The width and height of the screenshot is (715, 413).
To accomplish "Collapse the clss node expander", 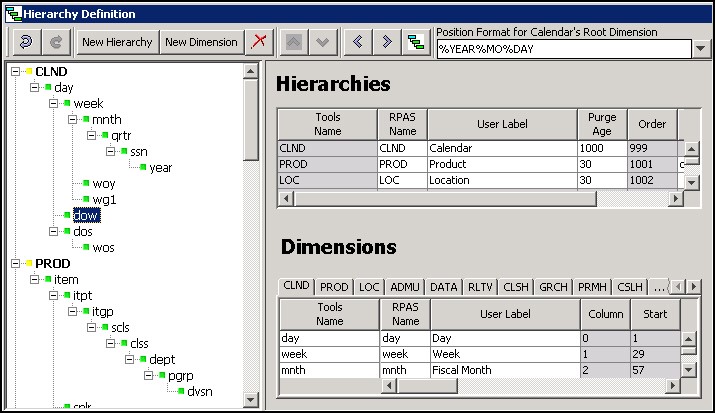I will [x=111, y=343].
